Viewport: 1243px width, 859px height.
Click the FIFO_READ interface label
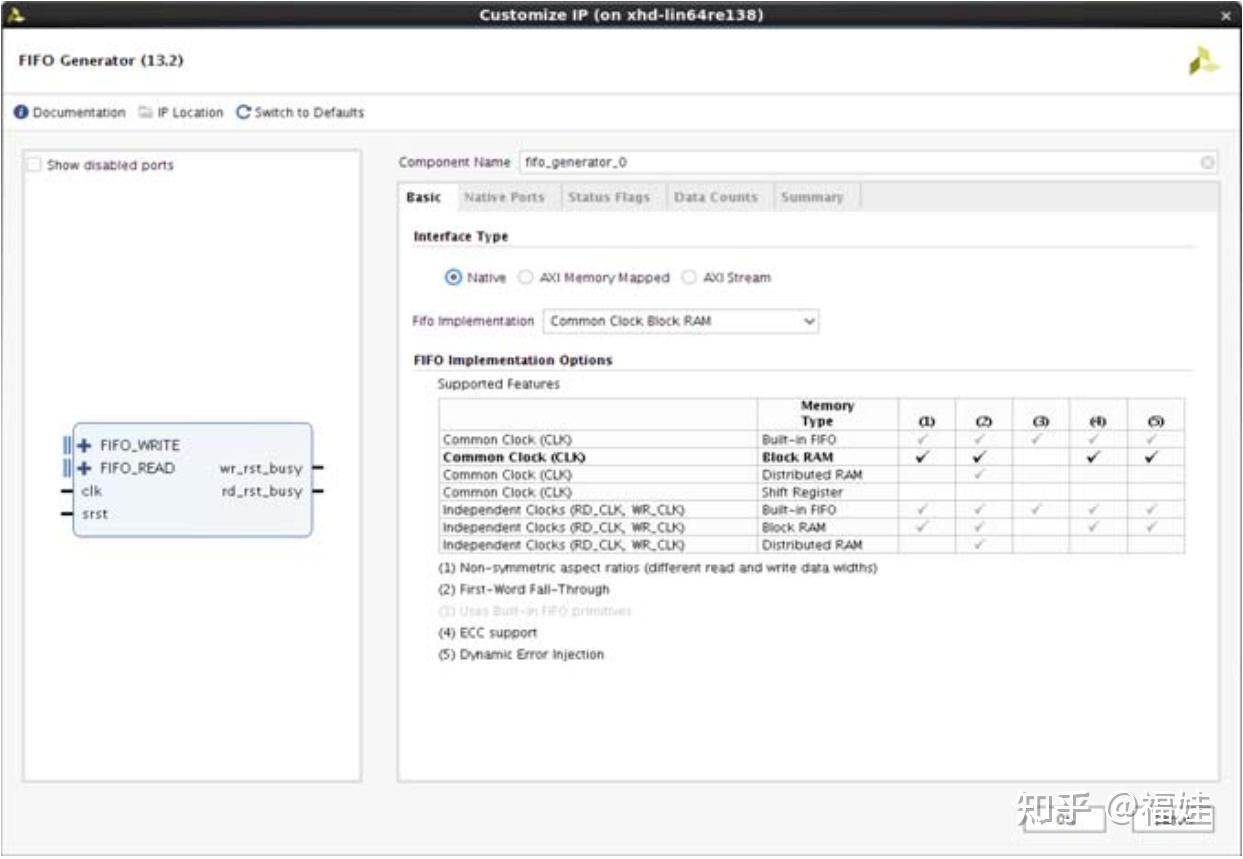(x=137, y=468)
